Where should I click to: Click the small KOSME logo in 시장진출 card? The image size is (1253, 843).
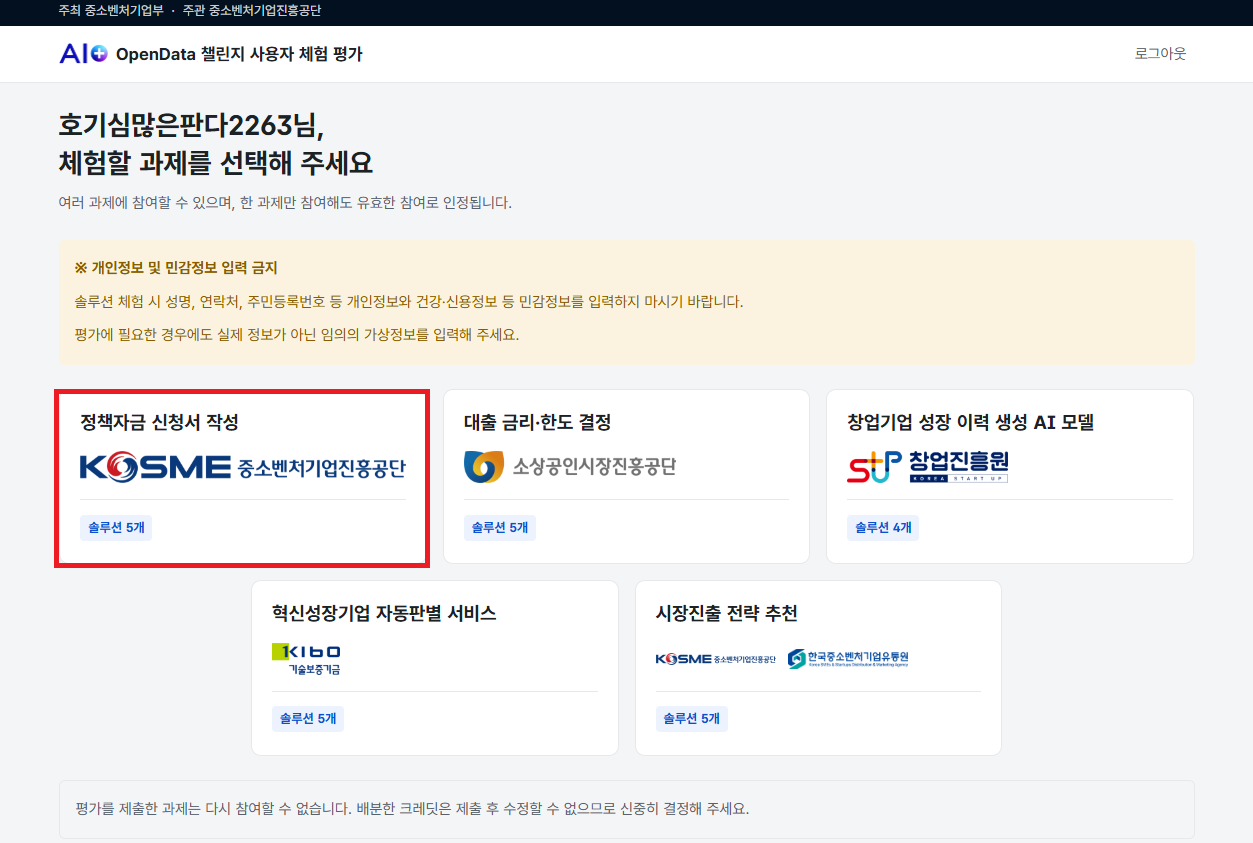(x=716, y=659)
